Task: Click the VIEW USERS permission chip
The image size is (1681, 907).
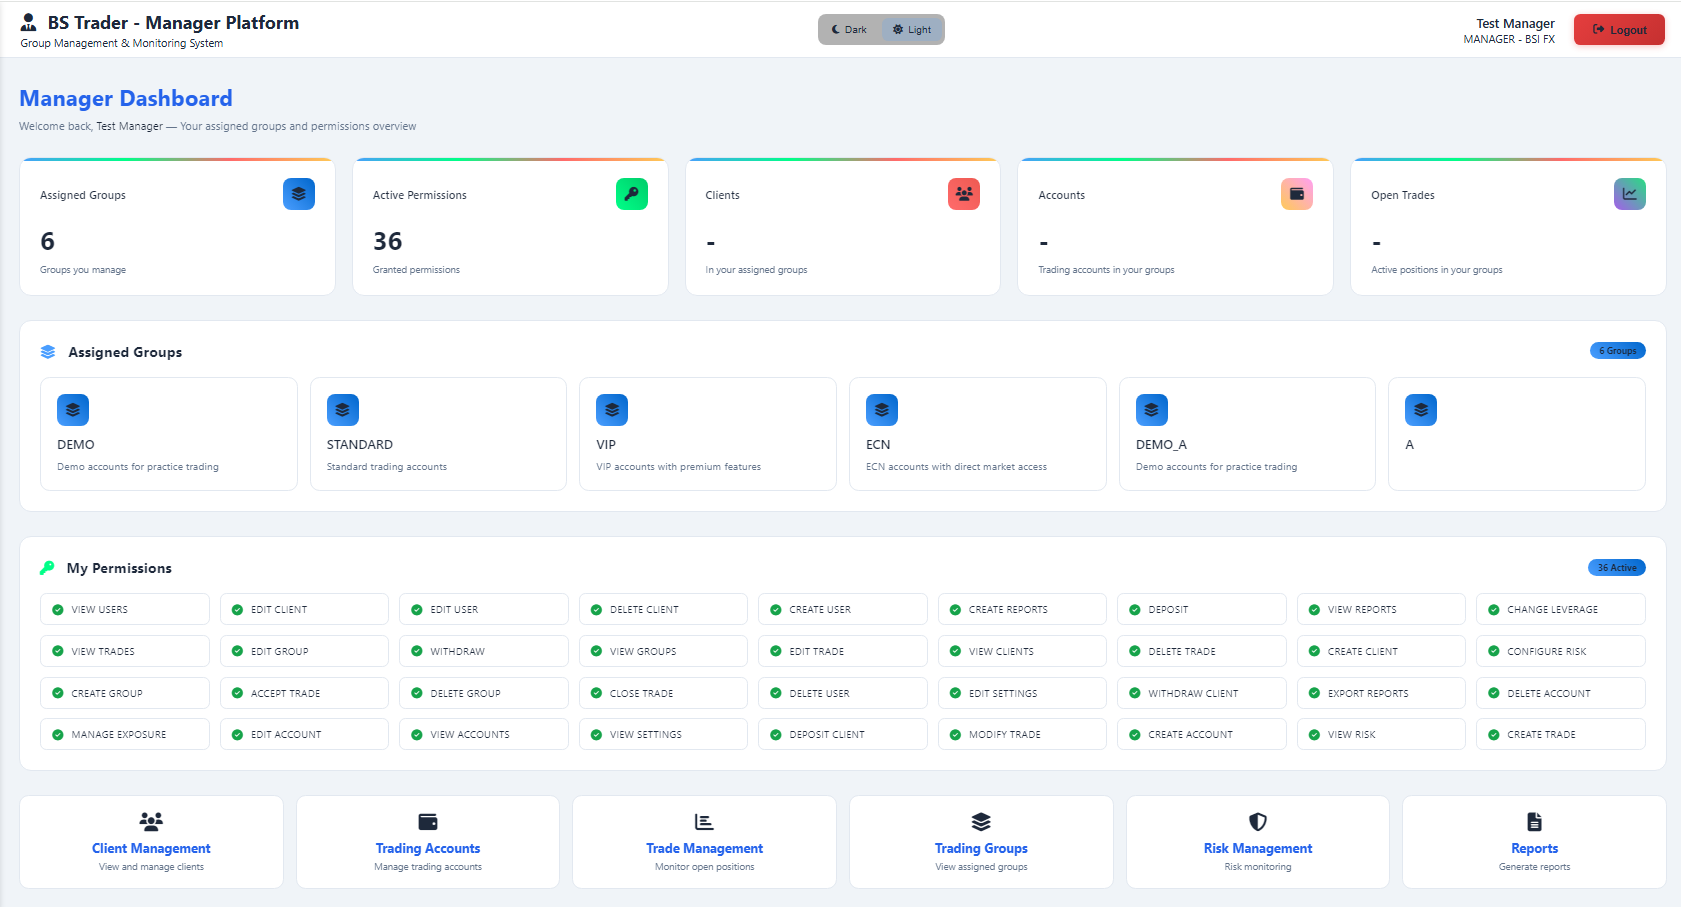Action: [x=125, y=609]
